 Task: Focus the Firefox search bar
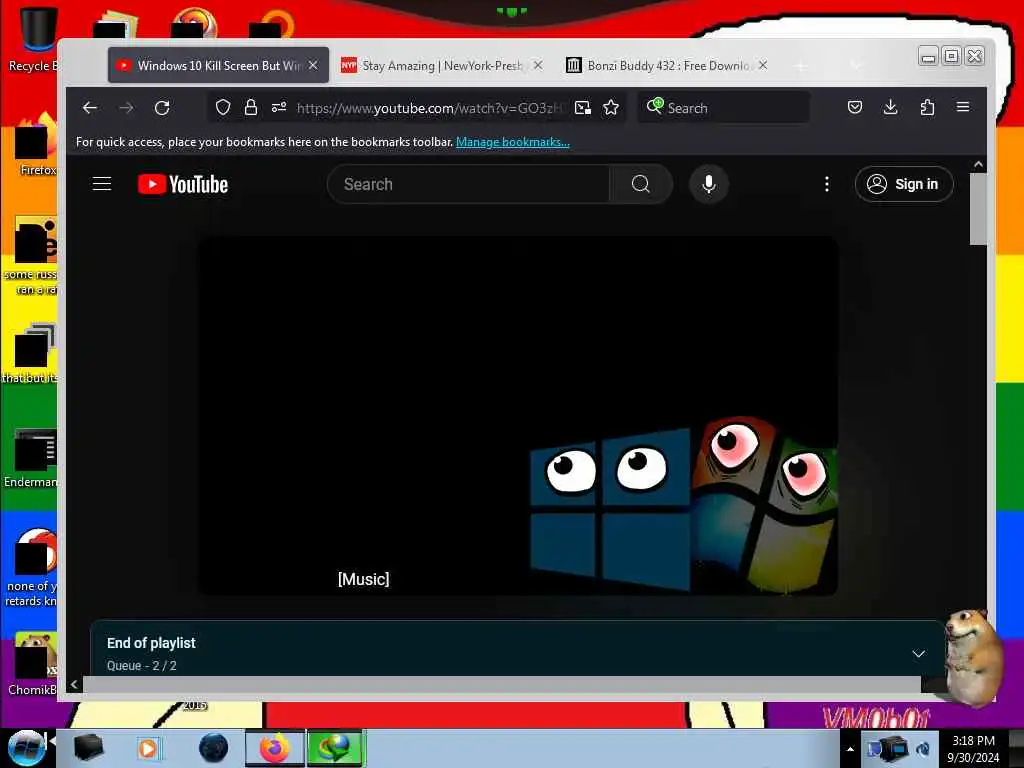point(723,108)
